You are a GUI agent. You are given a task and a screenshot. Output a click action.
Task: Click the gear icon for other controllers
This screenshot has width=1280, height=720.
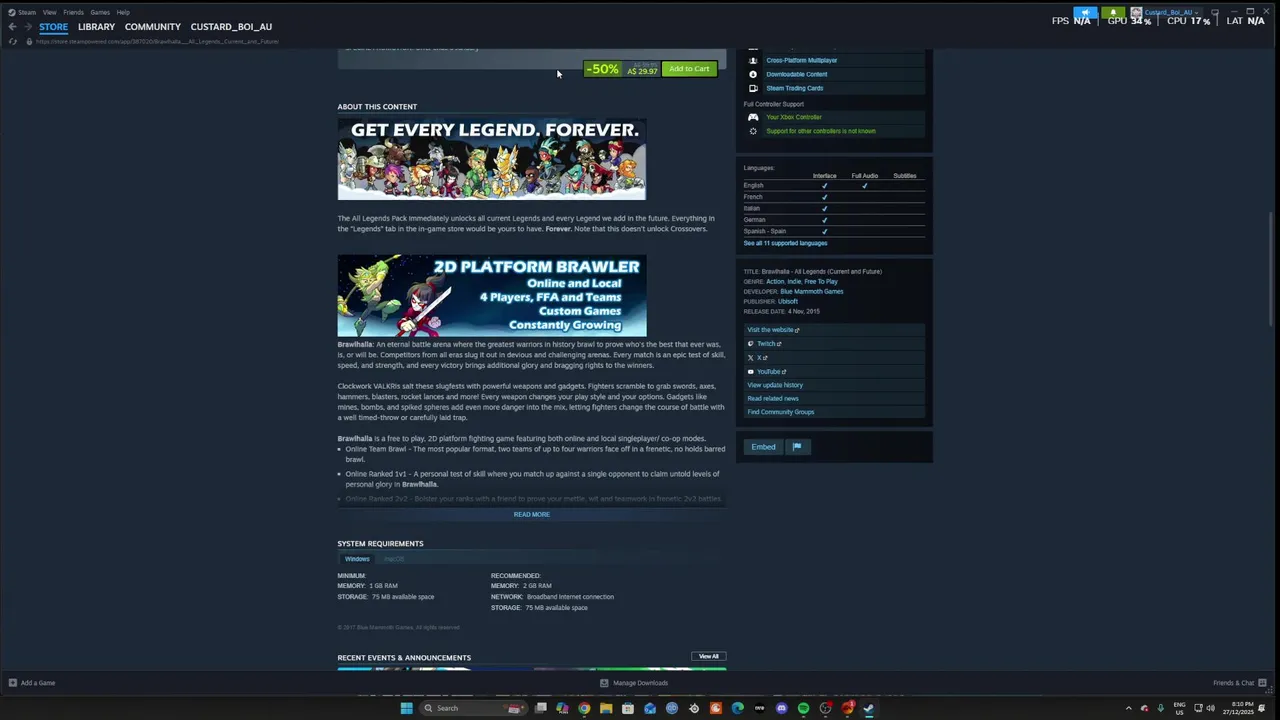pos(753,131)
